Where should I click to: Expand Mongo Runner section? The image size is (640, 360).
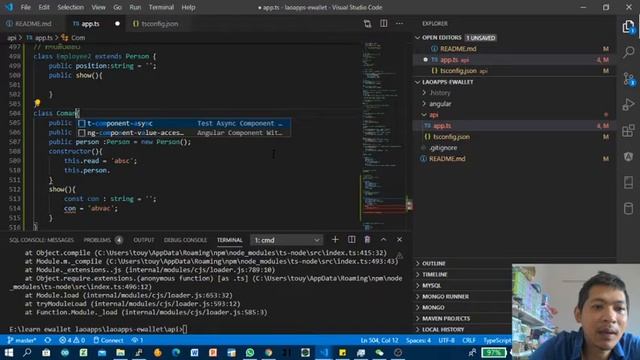point(445,297)
